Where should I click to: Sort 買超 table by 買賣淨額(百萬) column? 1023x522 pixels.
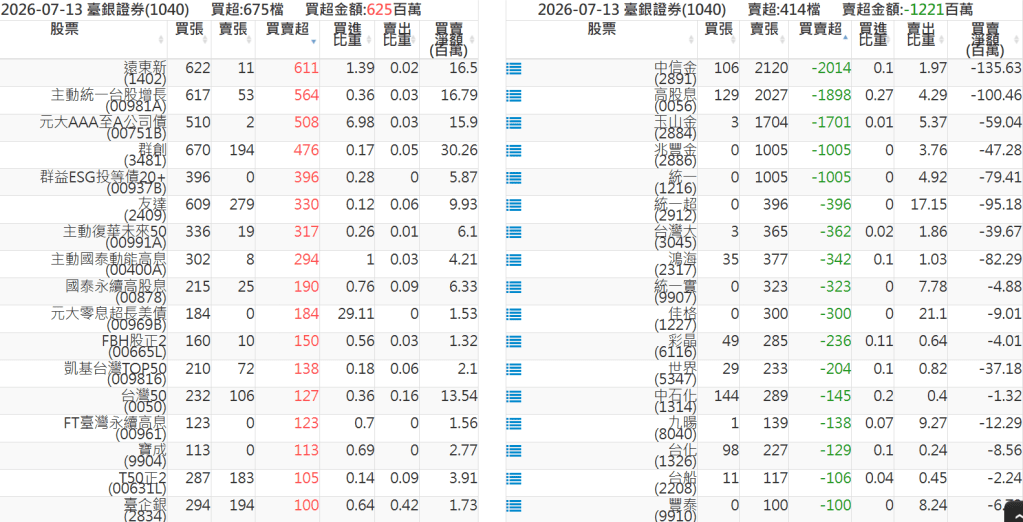click(449, 40)
